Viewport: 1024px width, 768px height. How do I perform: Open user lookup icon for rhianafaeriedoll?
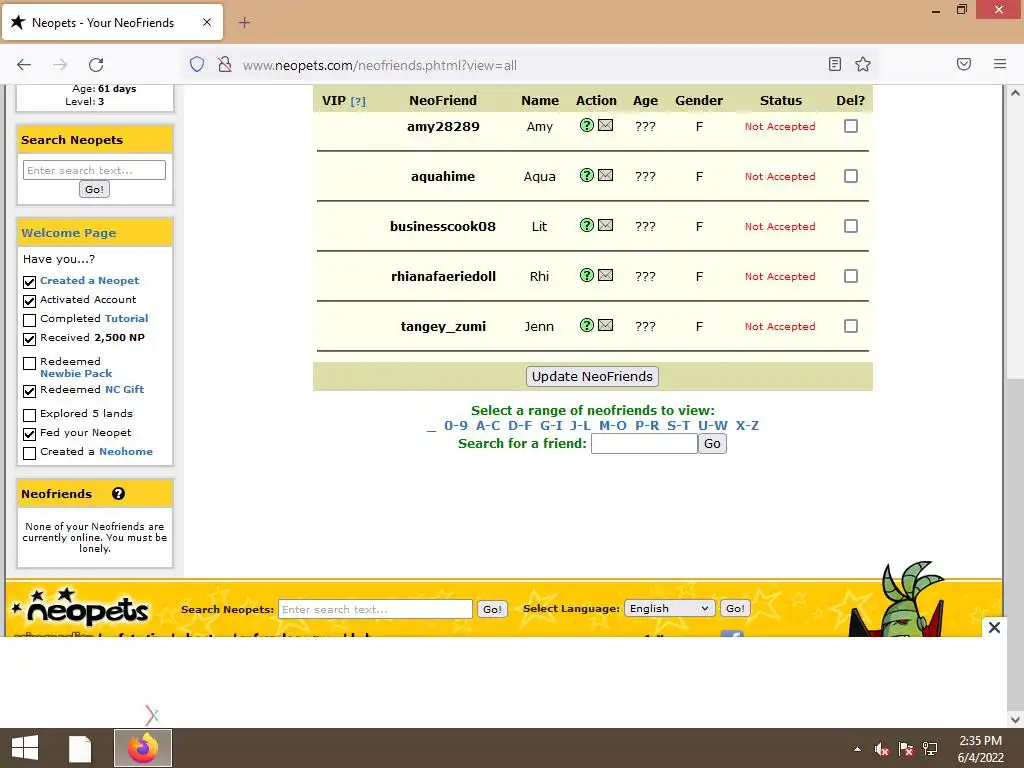point(586,275)
